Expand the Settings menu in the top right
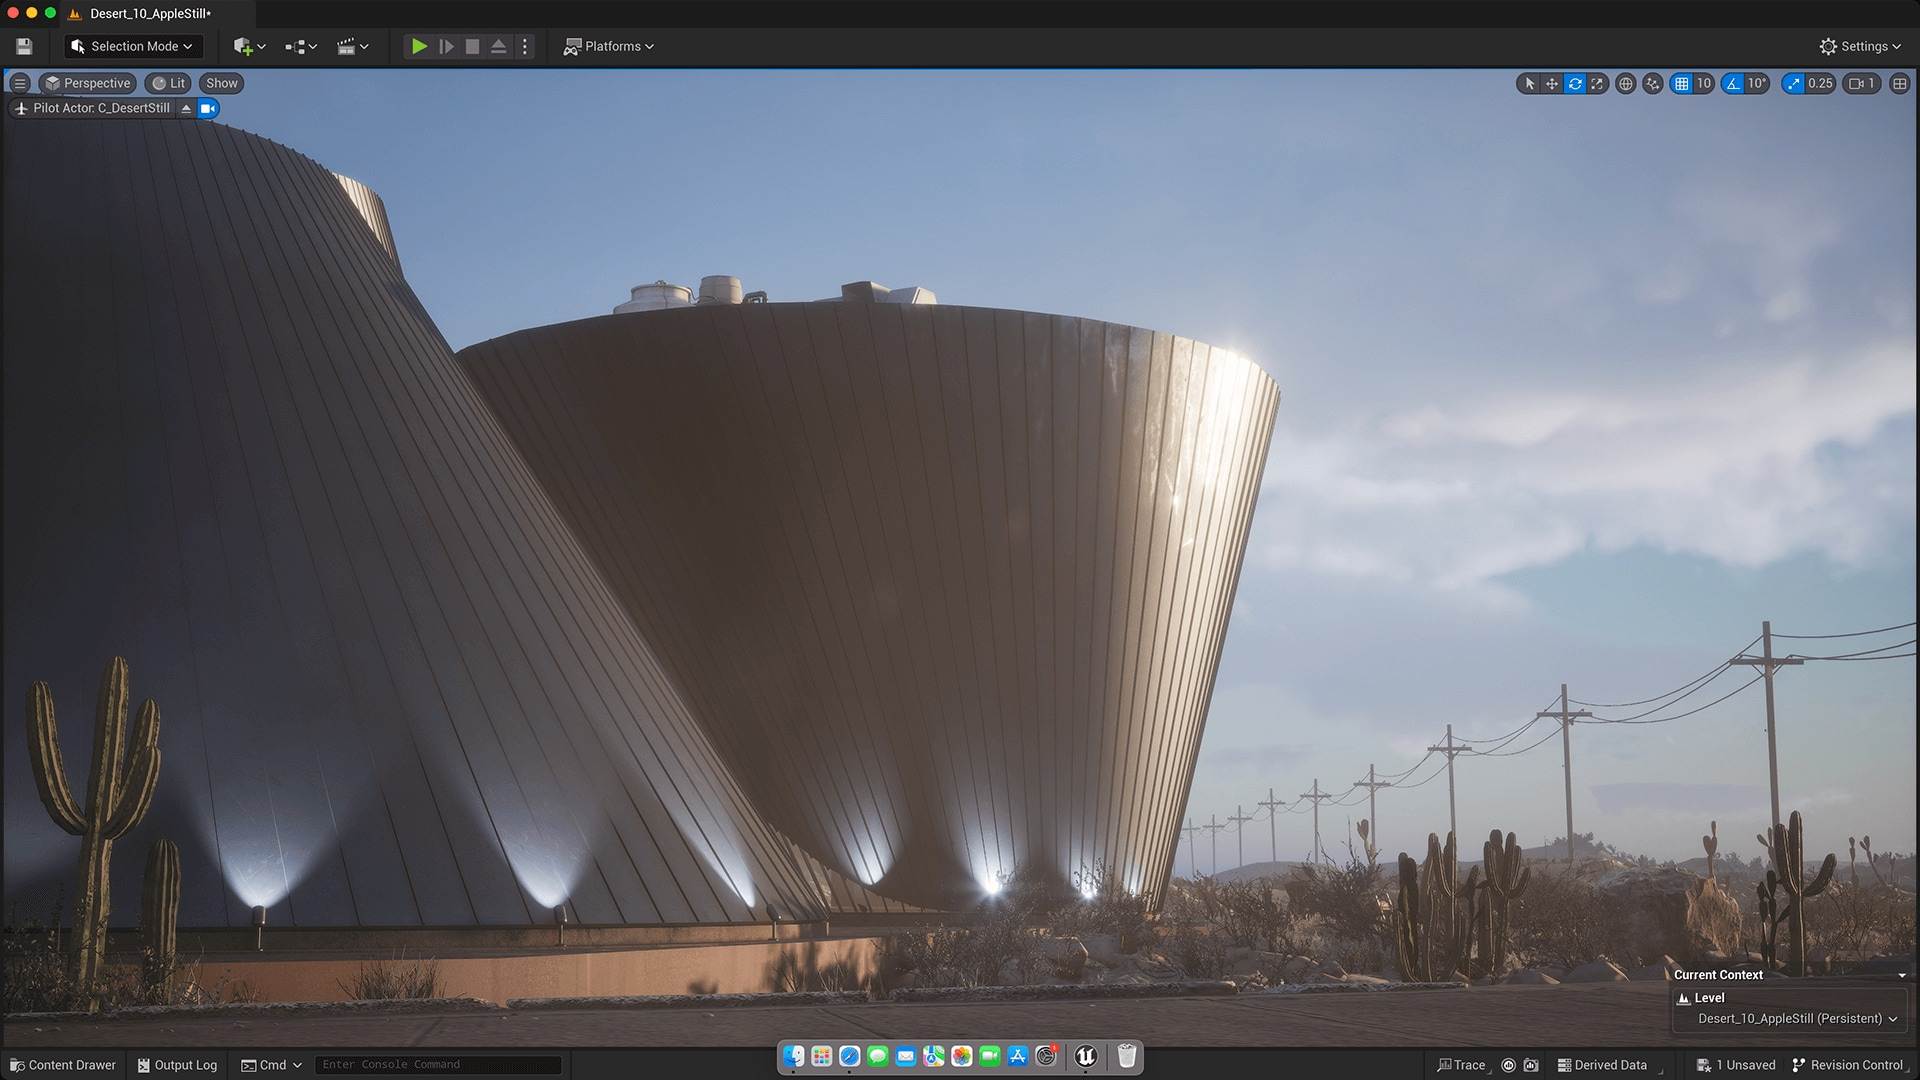The image size is (1920, 1080). tap(1860, 46)
